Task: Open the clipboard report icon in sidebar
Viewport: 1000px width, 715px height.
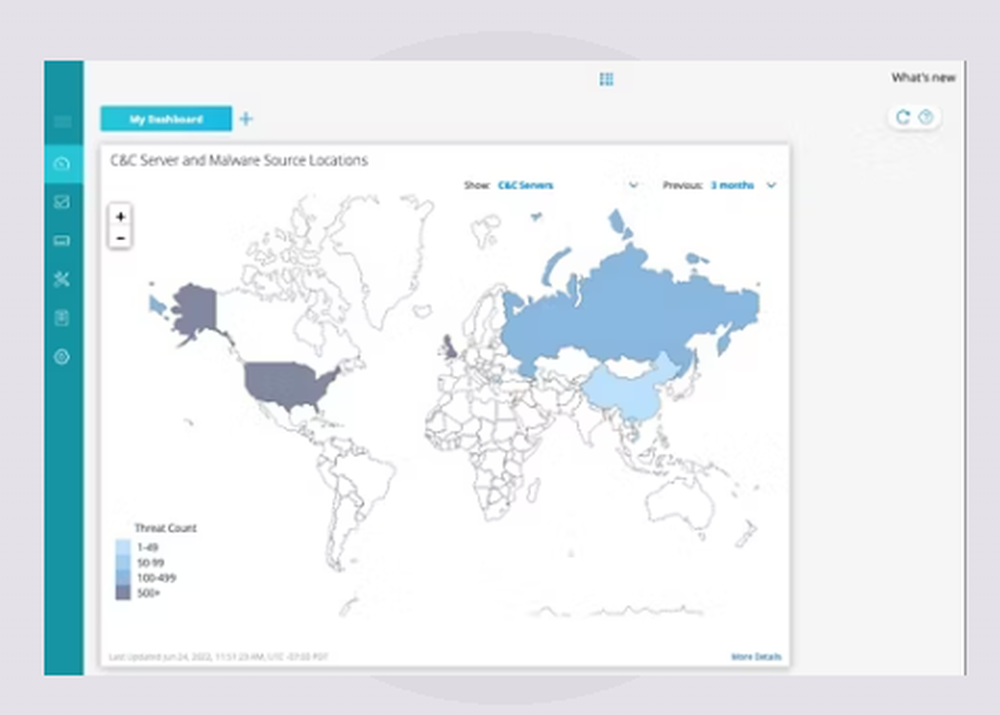Action: click(x=62, y=318)
